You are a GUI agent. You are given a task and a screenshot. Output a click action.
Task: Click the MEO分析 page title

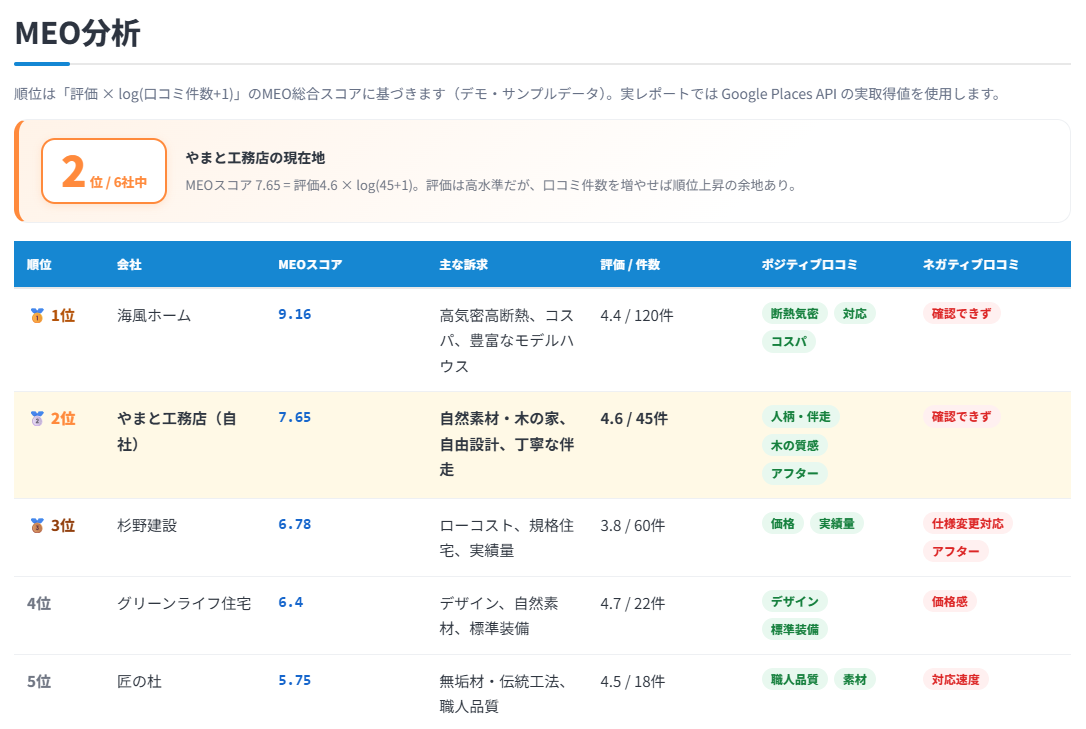click(x=78, y=33)
